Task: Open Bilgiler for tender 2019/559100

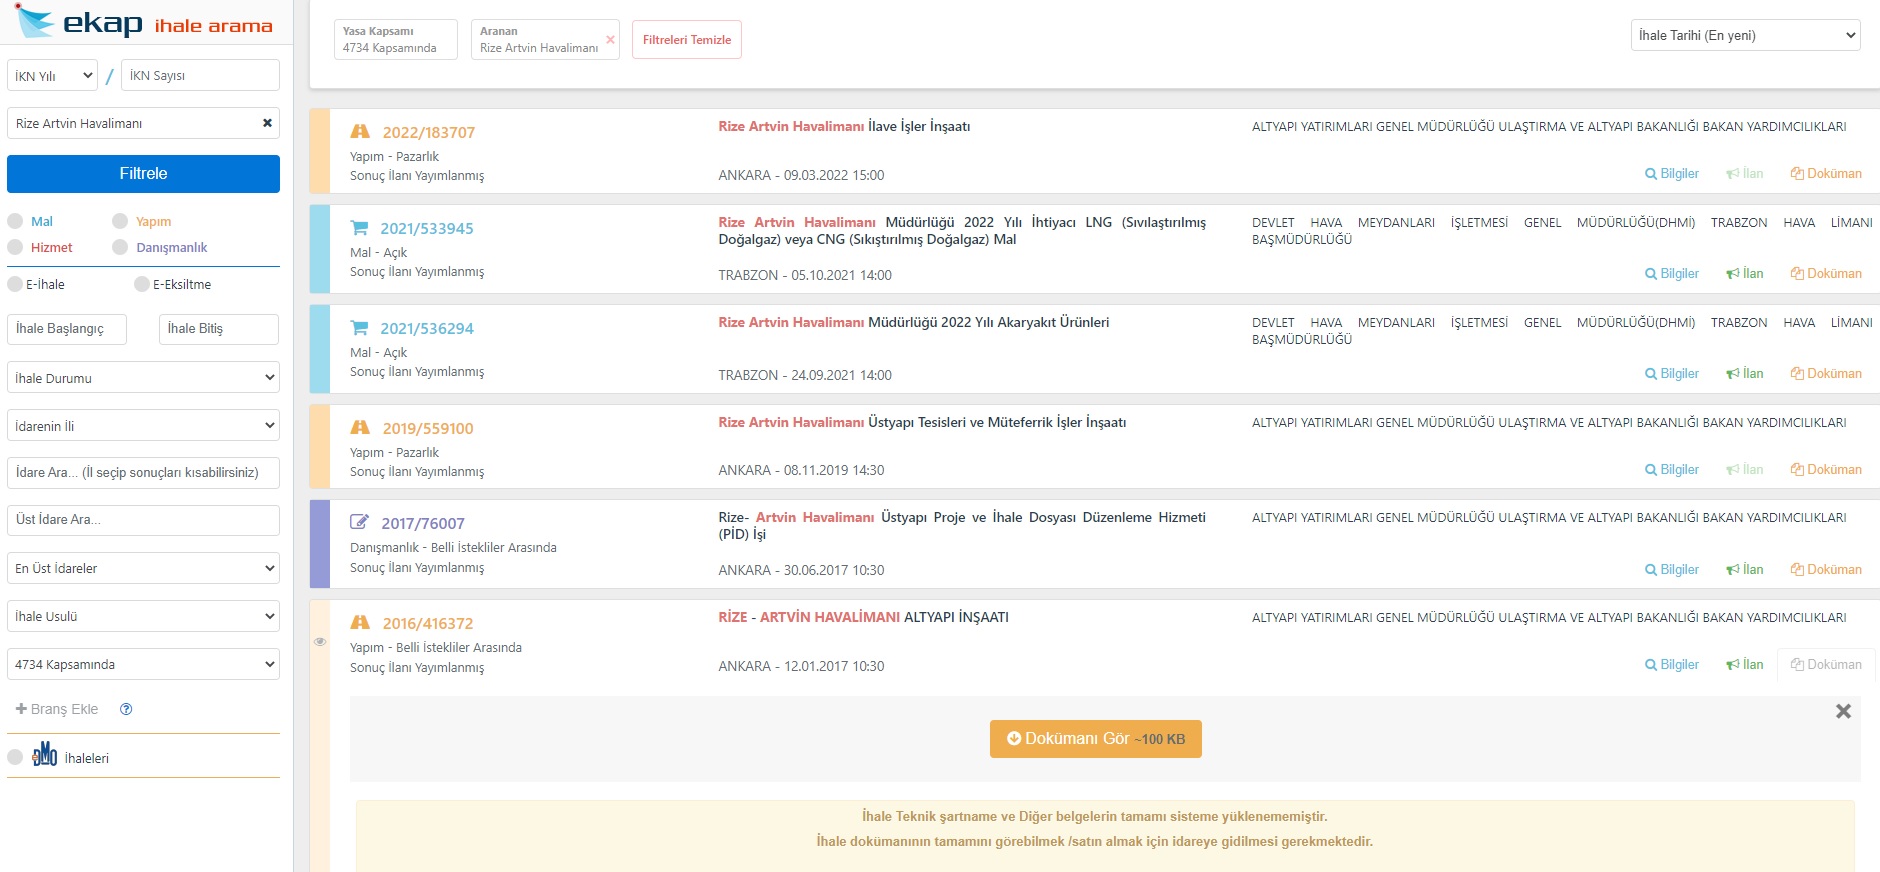Action: [1672, 469]
